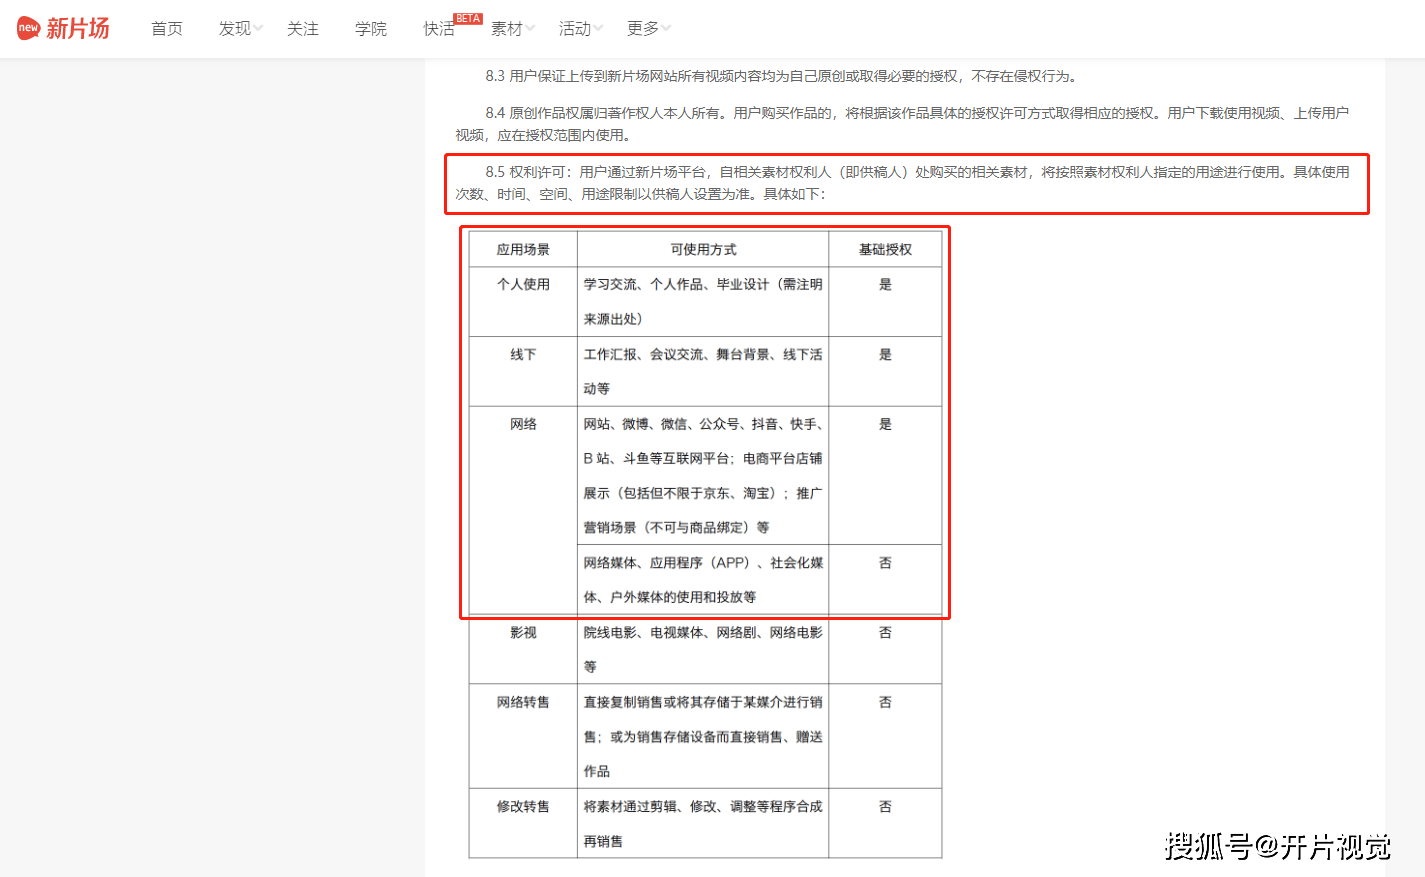Expand the 发现 dropdown arrow
The height and width of the screenshot is (877, 1425).
point(258,29)
